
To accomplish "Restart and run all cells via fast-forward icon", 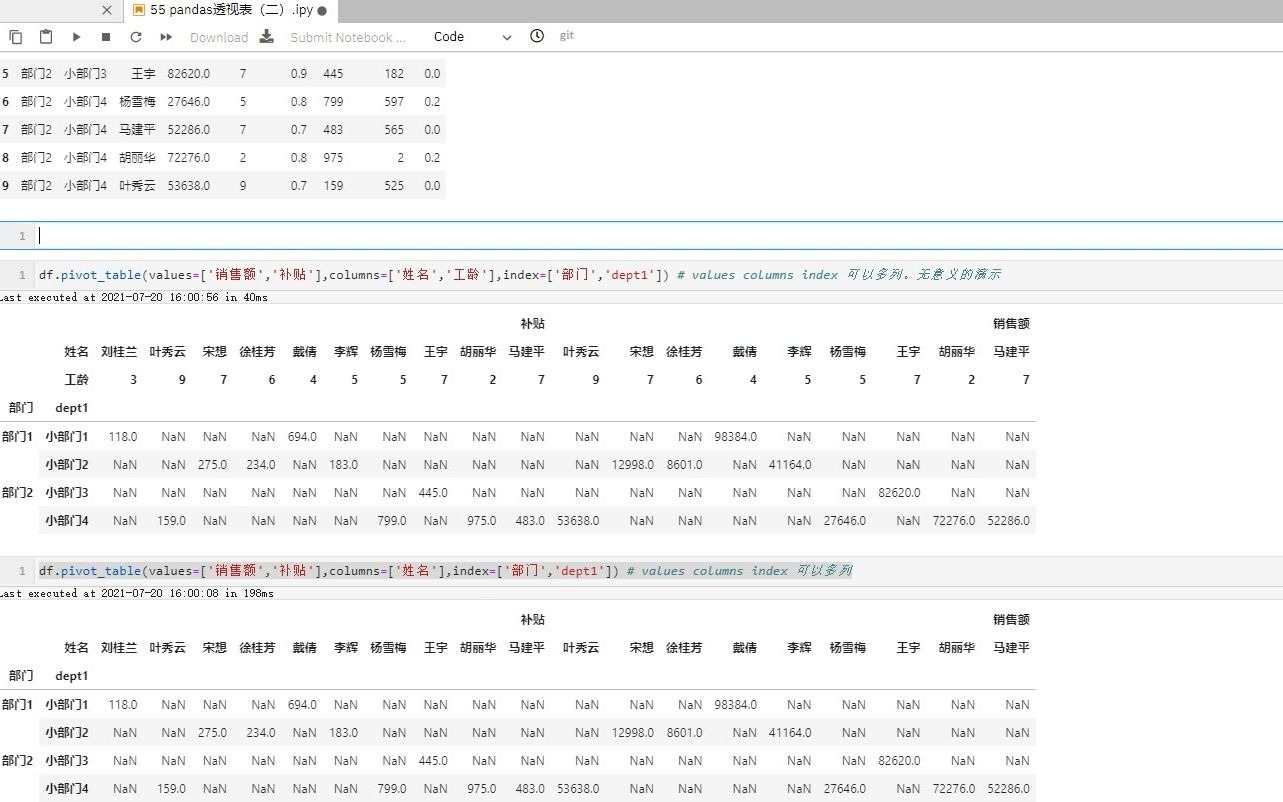I will (x=165, y=37).
